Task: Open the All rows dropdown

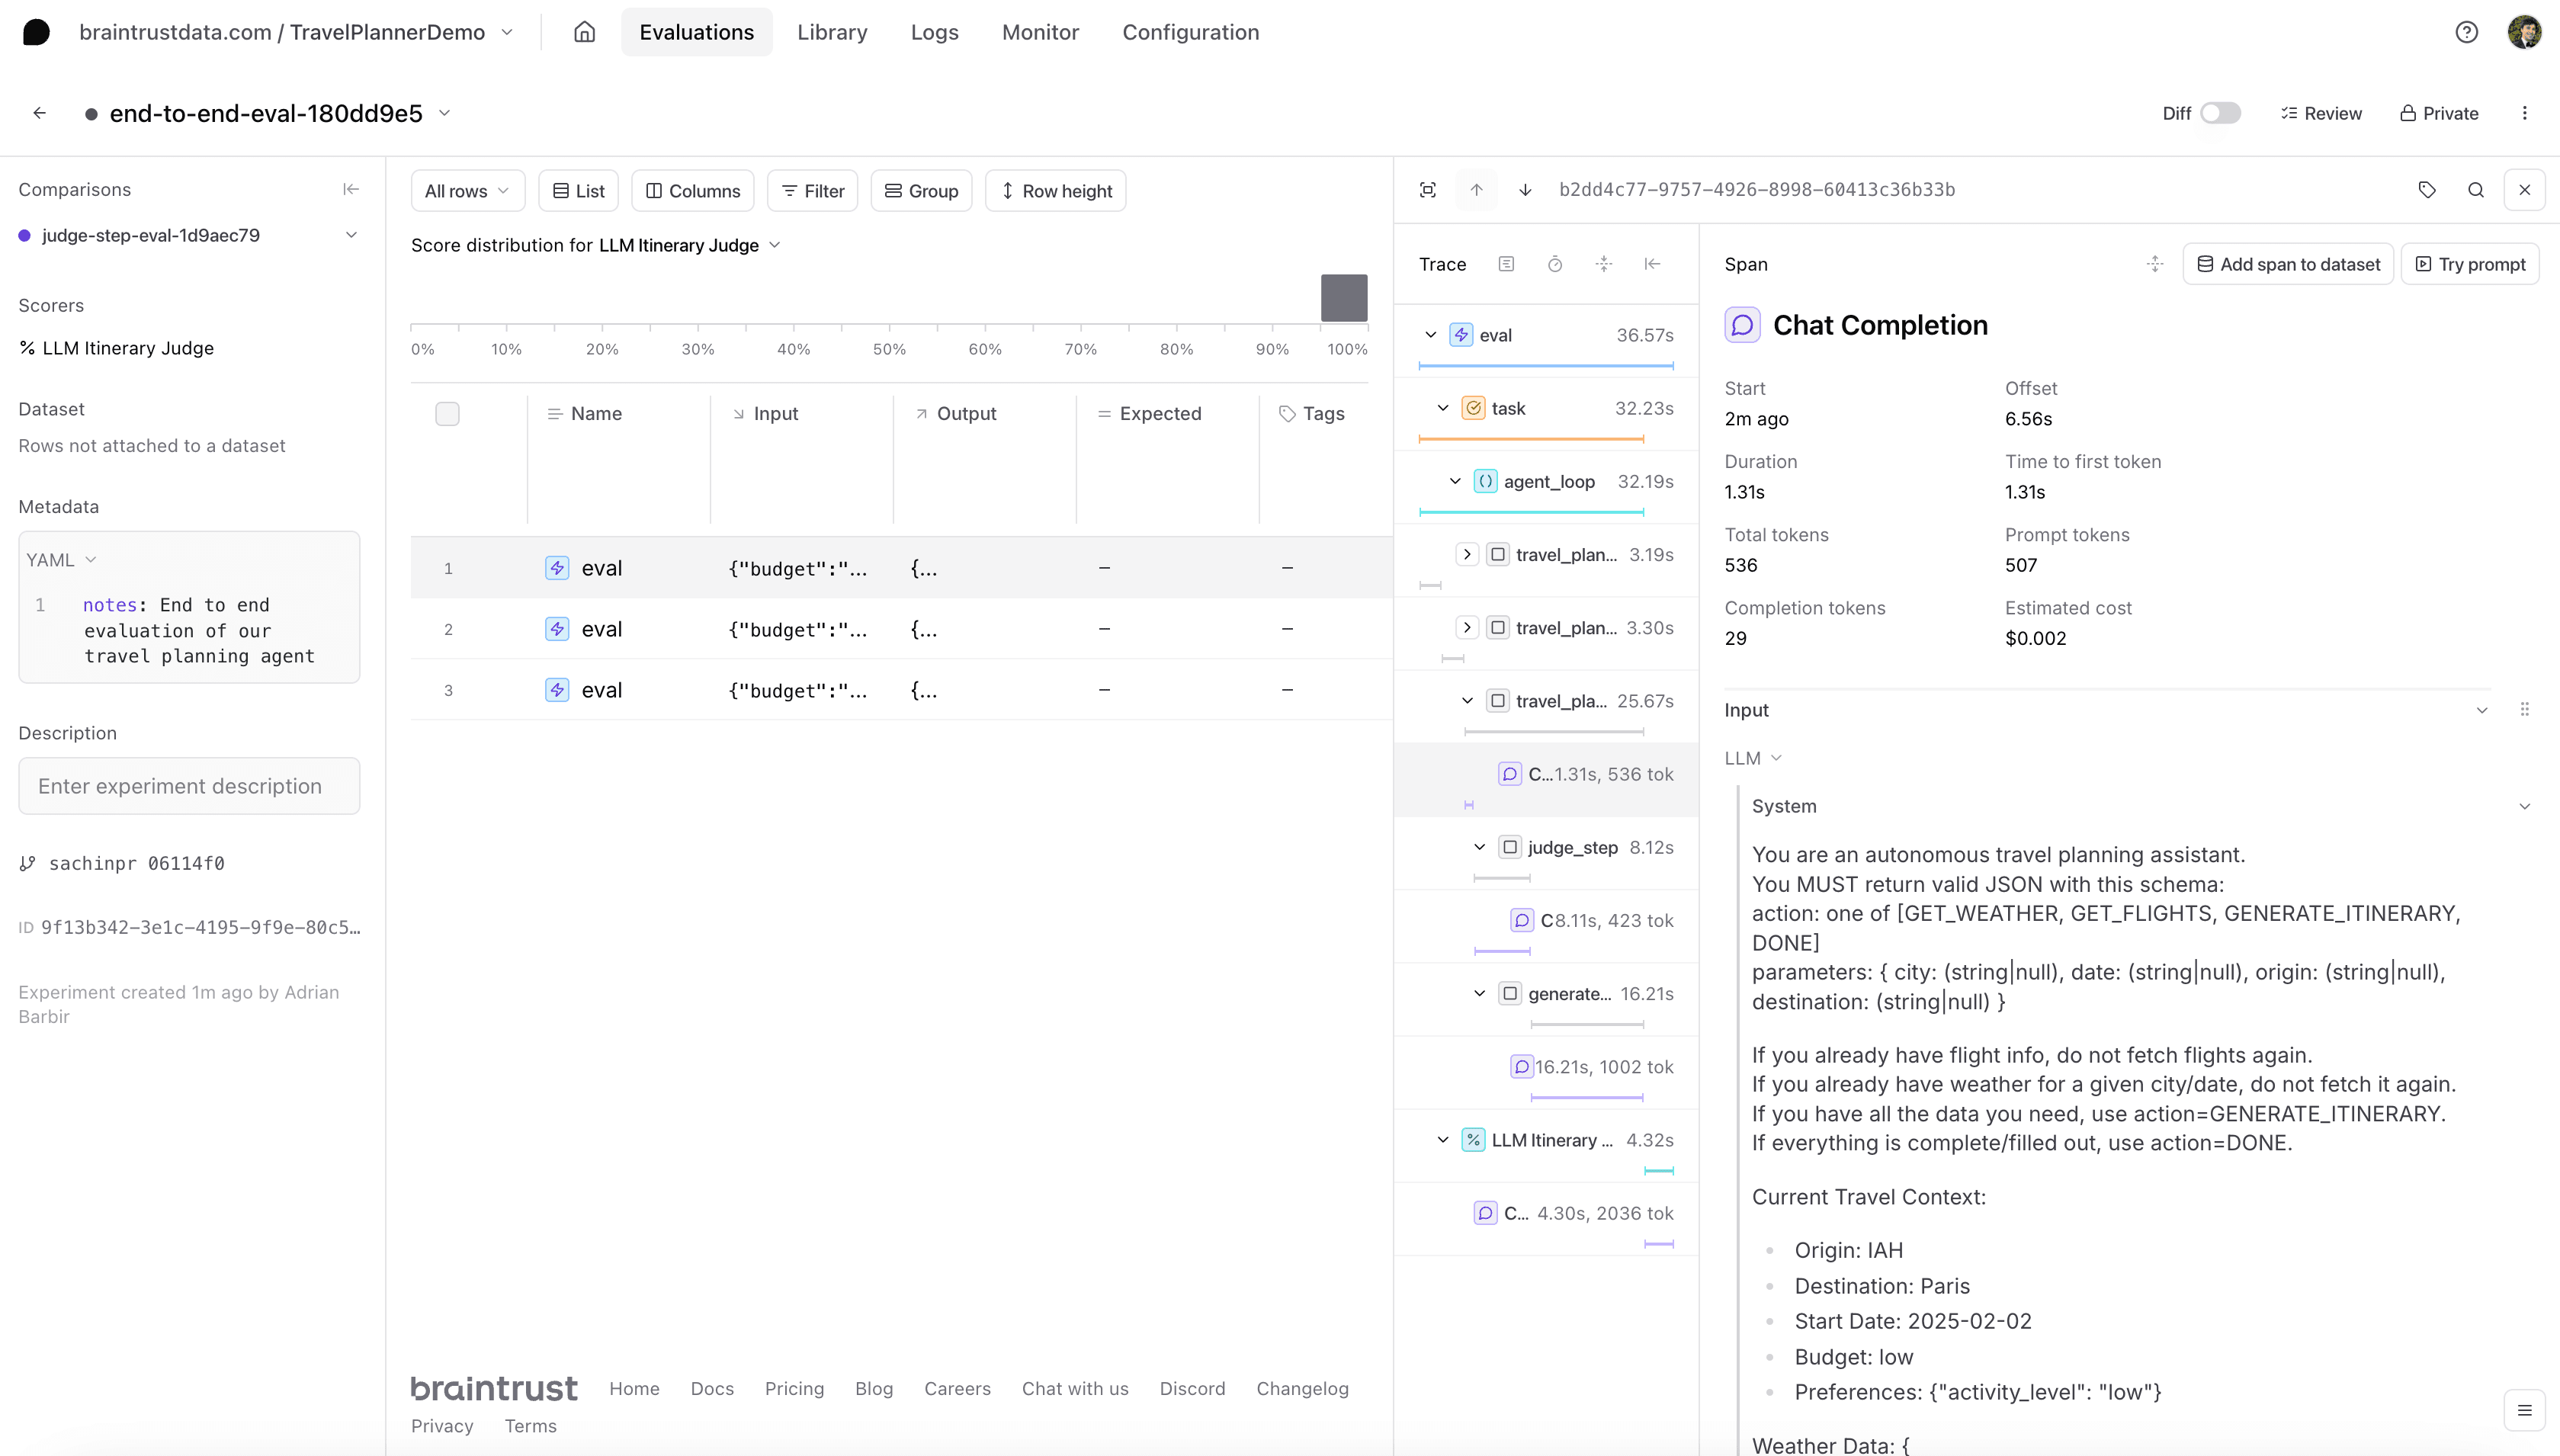Action: [x=467, y=191]
